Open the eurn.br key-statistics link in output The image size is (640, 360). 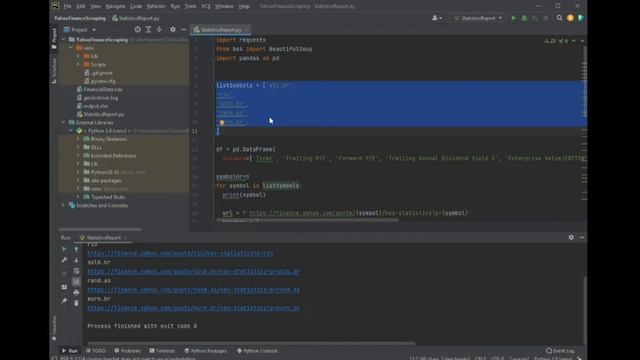pos(193,308)
